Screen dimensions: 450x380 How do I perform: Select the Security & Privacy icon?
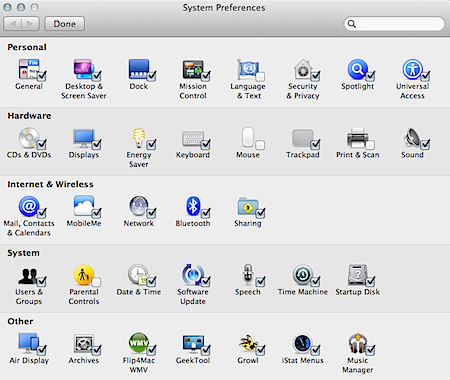302,69
